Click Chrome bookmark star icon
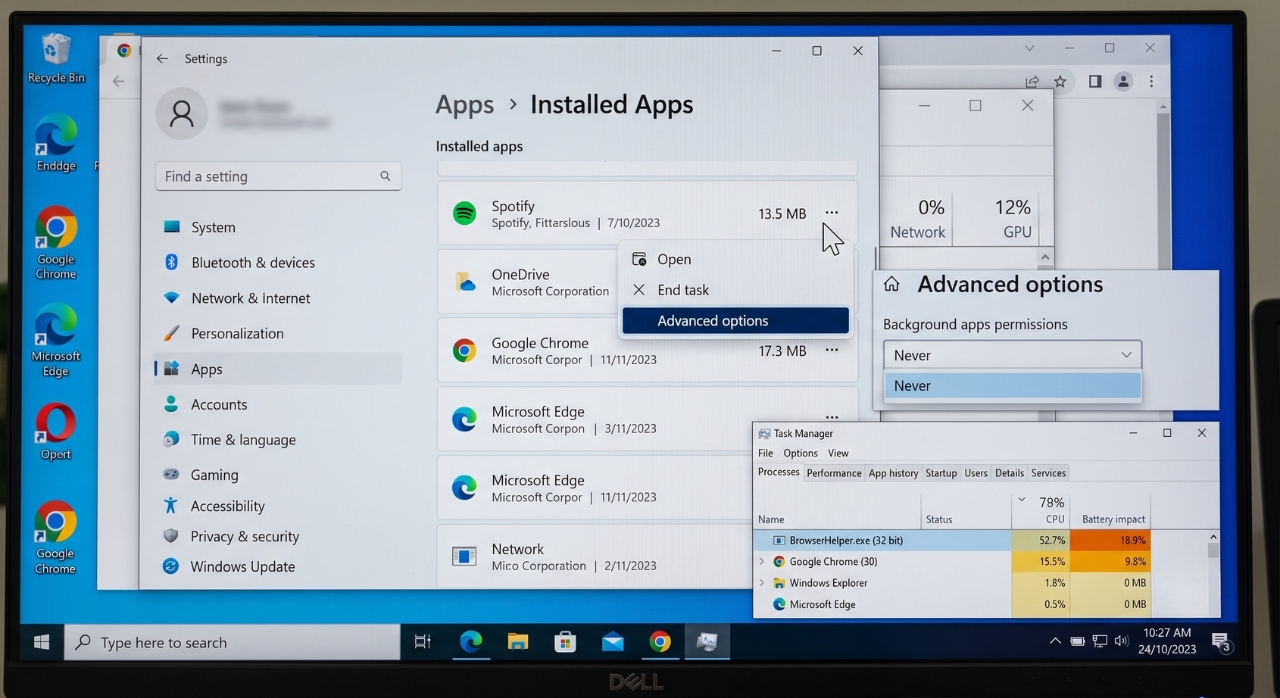 click(1060, 81)
